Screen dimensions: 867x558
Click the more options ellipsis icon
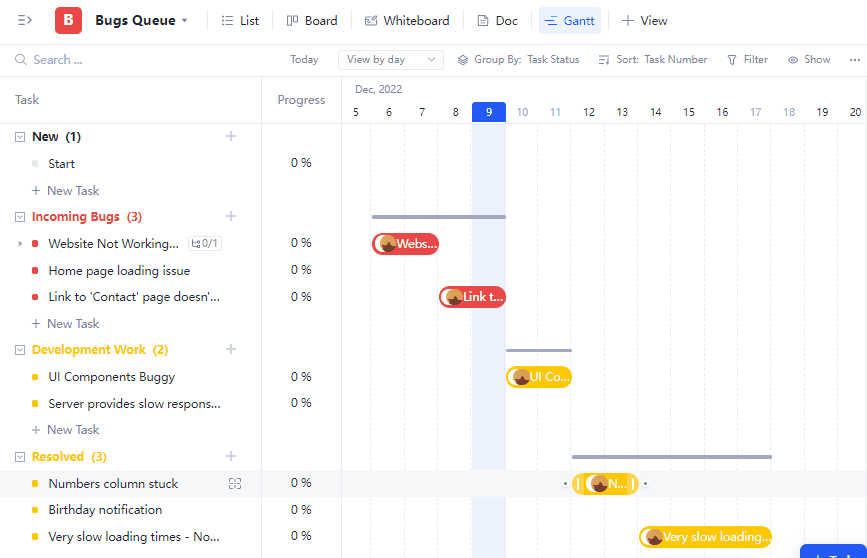coord(852,60)
